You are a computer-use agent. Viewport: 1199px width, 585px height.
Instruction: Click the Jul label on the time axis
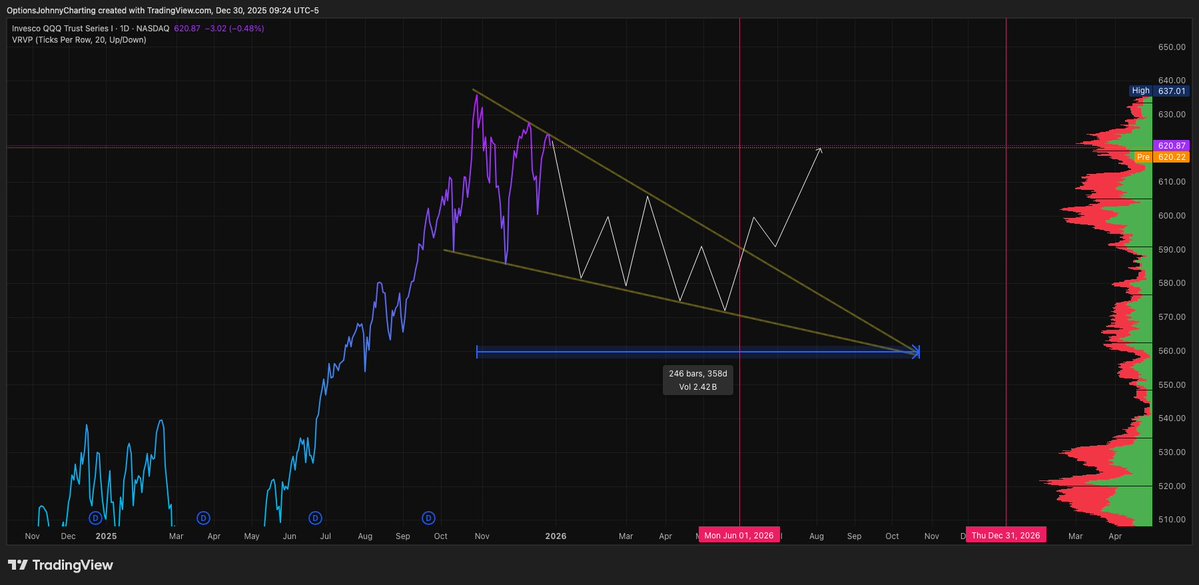(x=326, y=536)
